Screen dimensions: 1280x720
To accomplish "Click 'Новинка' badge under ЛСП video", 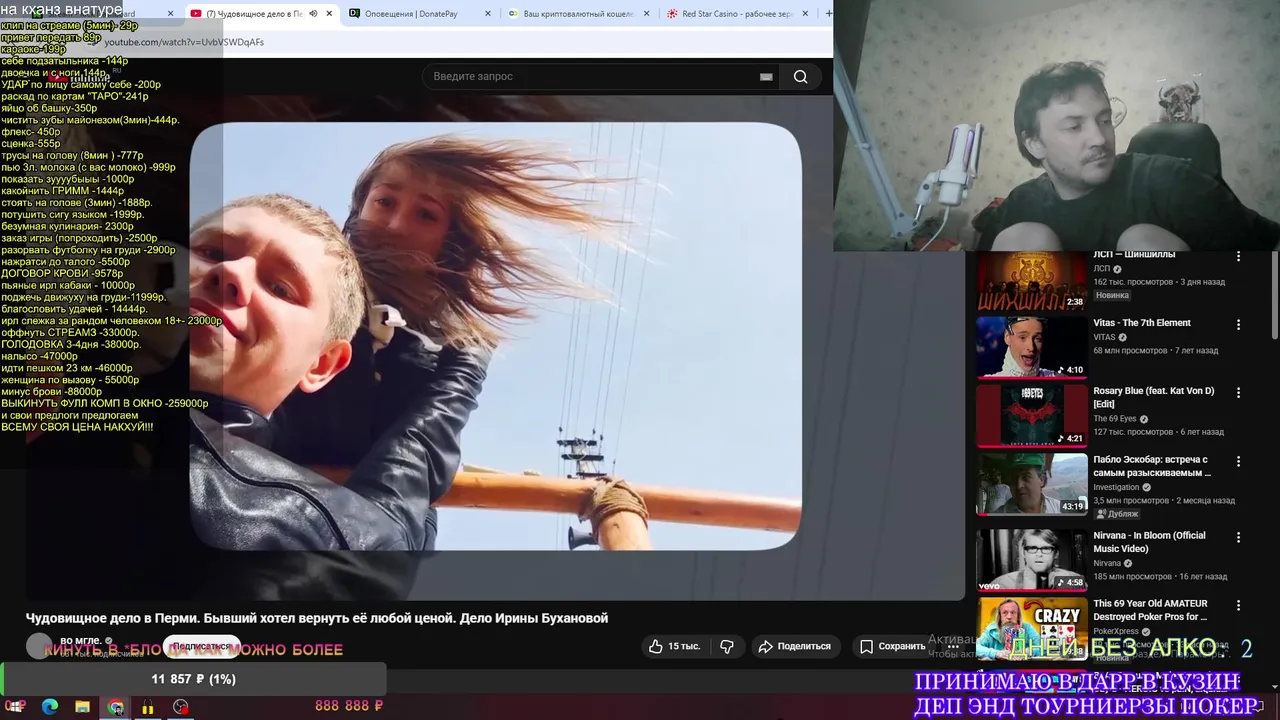I will tap(1112, 296).
